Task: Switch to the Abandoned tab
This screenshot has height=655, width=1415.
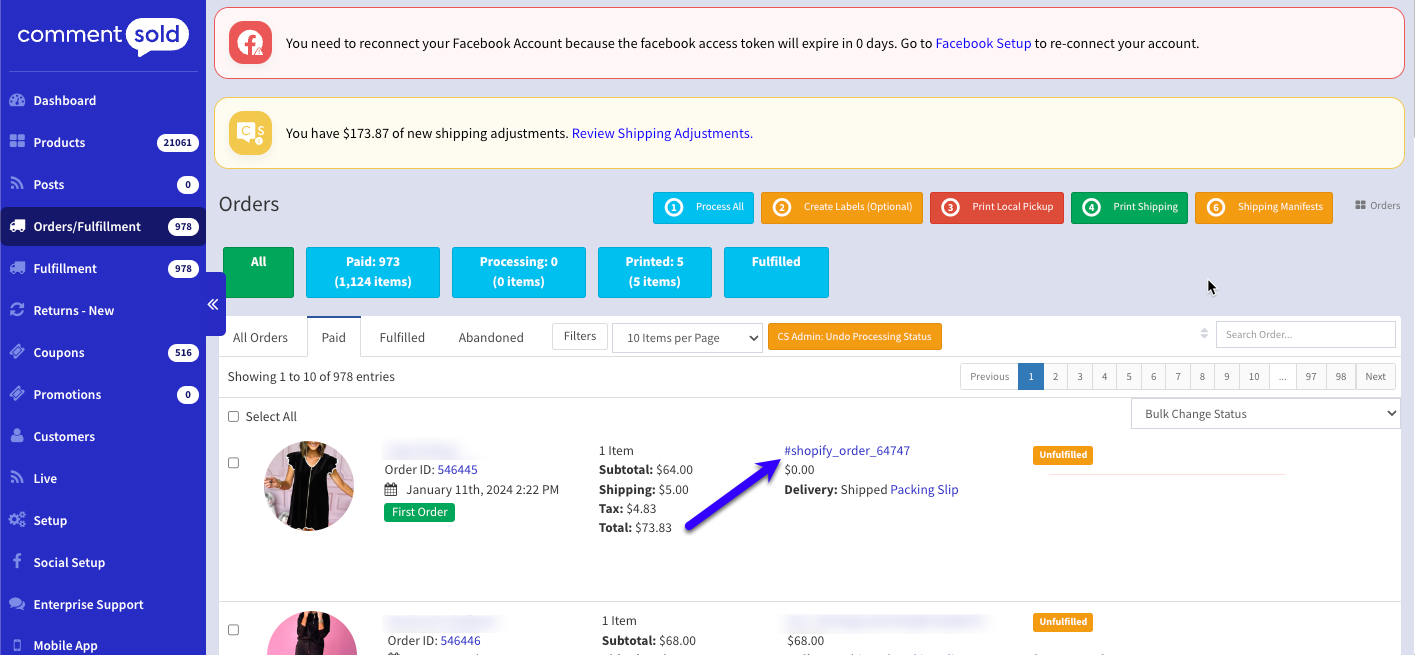Action: 491,338
